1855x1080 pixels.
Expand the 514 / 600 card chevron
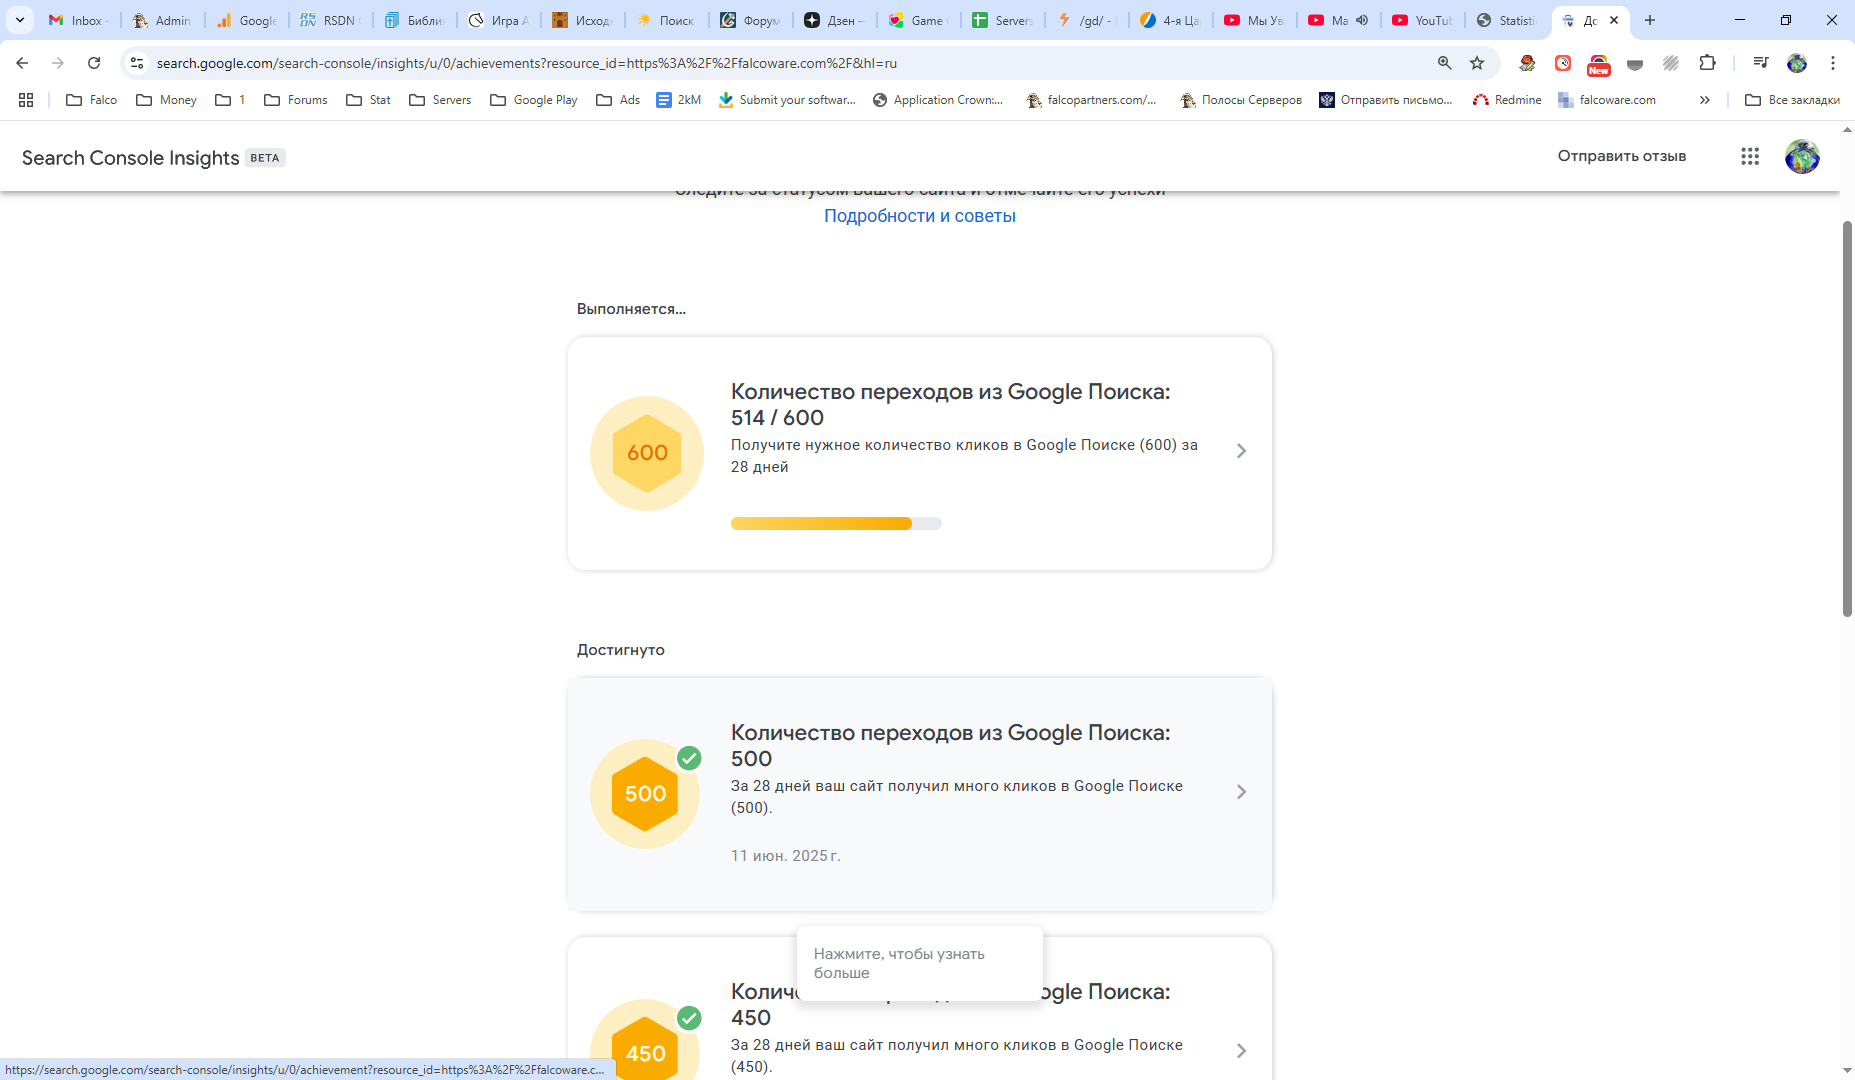coord(1241,451)
